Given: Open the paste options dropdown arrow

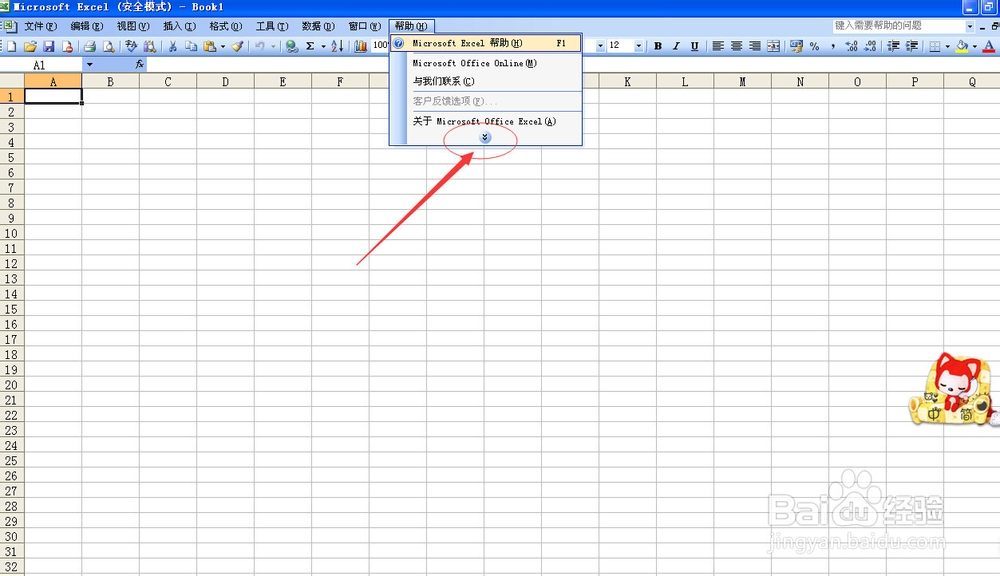Looking at the screenshot, I should pos(223,46).
